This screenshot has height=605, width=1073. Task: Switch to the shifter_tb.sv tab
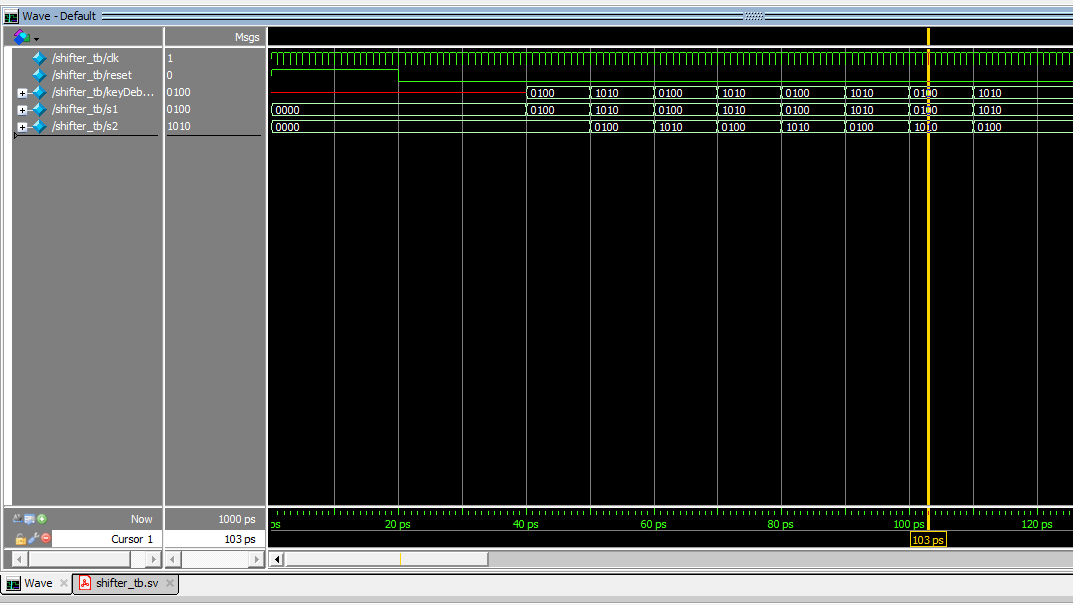click(x=127, y=583)
